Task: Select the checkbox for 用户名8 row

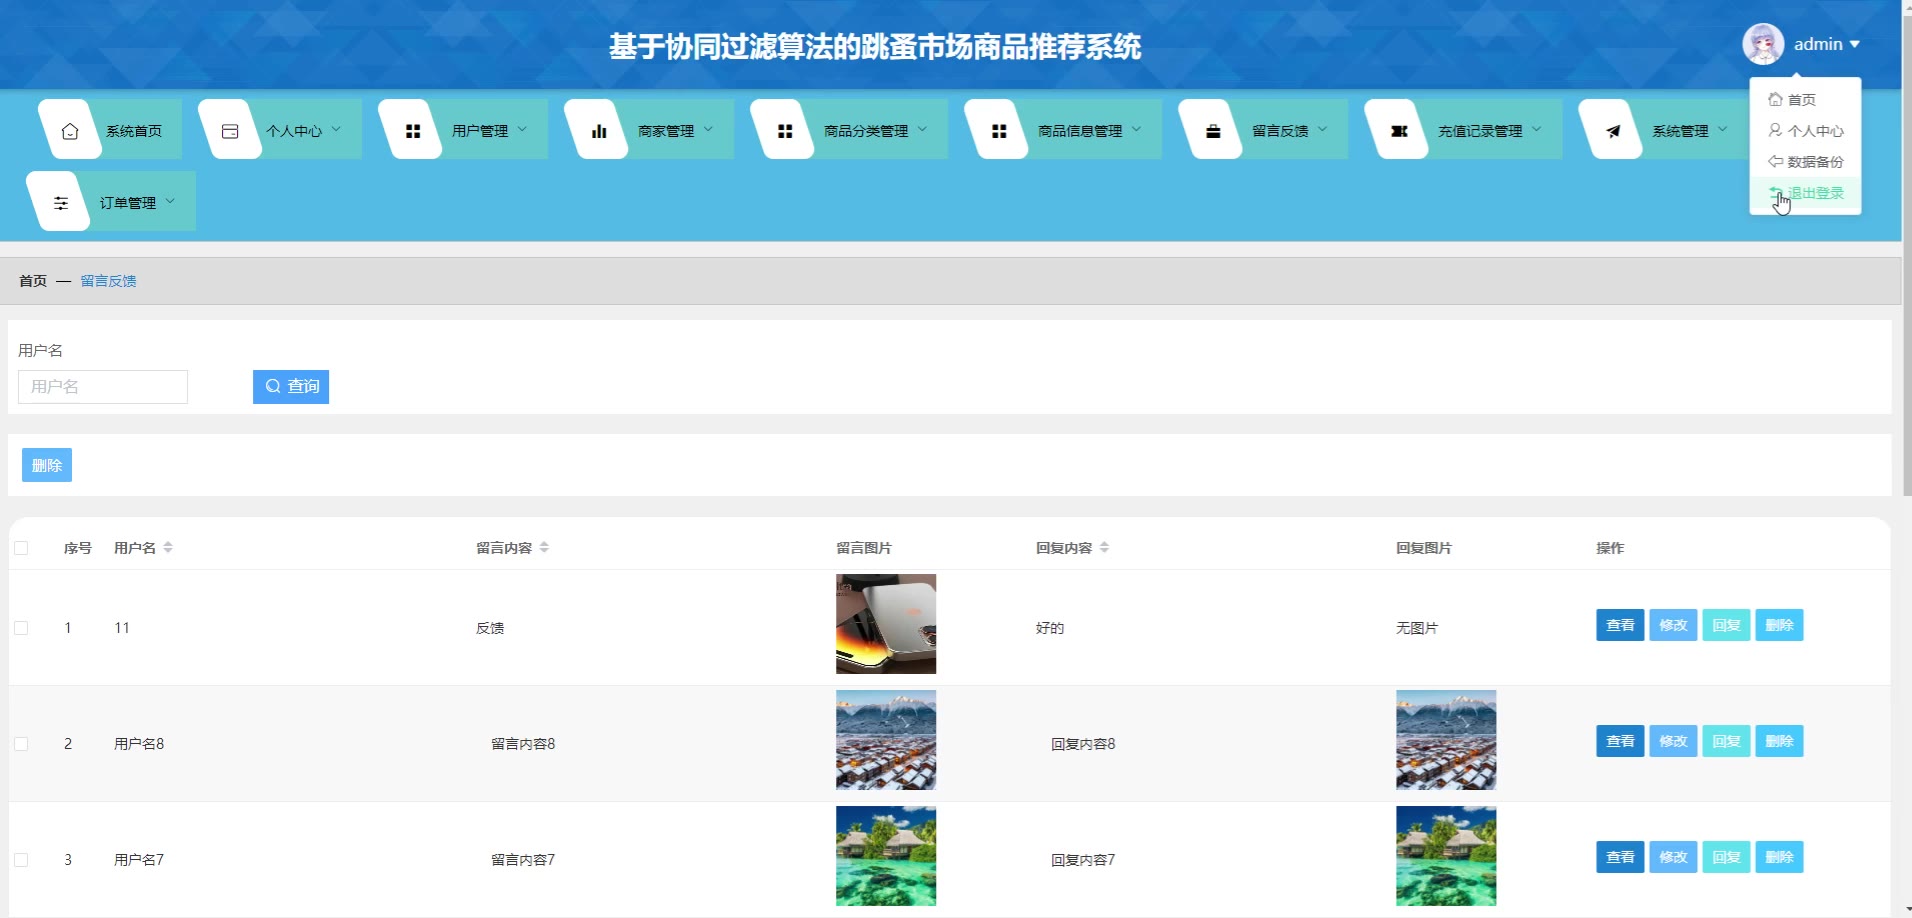Action: coord(21,744)
